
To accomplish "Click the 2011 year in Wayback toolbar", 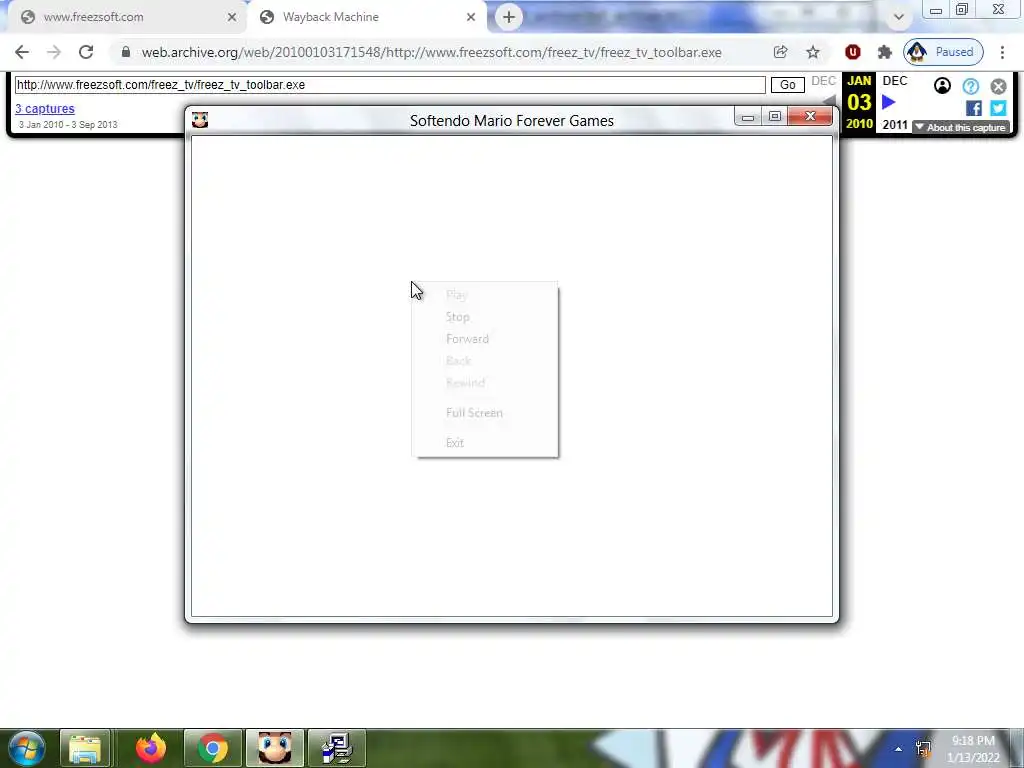I will [x=895, y=125].
